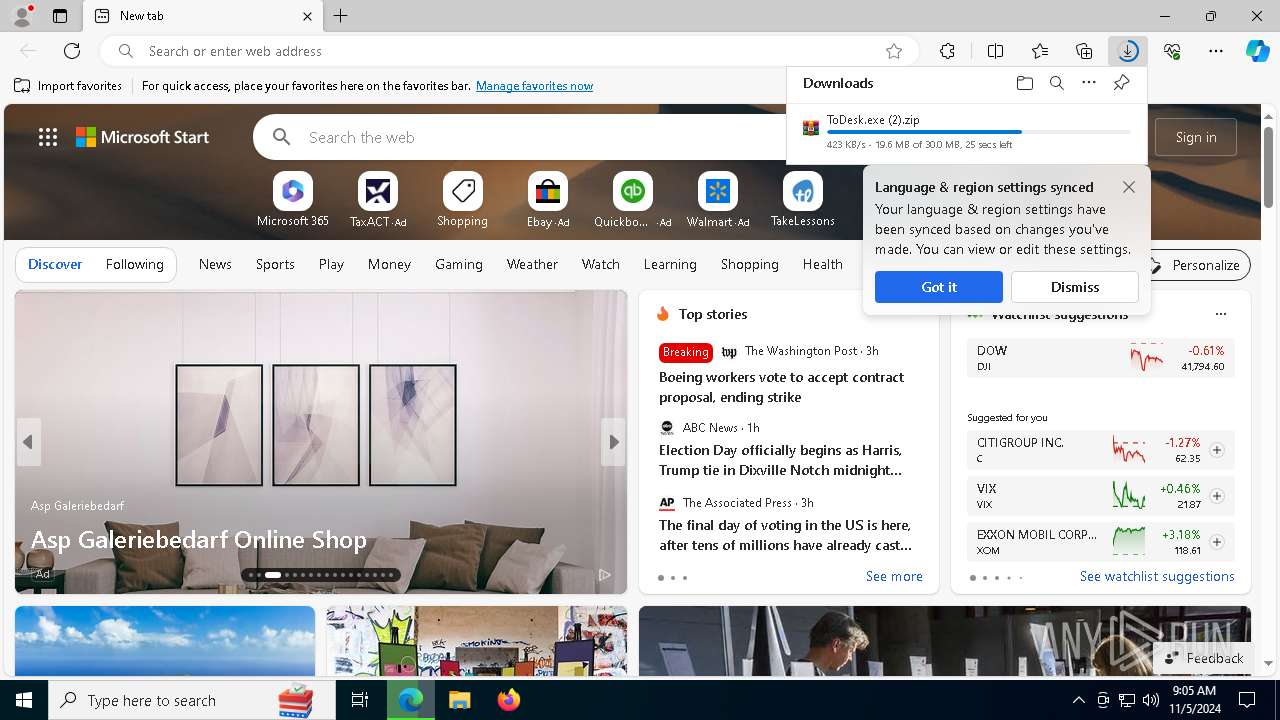This screenshot has width=1280, height=720.
Task: Click the Feedback button
Action: pyautogui.click(x=1204, y=658)
